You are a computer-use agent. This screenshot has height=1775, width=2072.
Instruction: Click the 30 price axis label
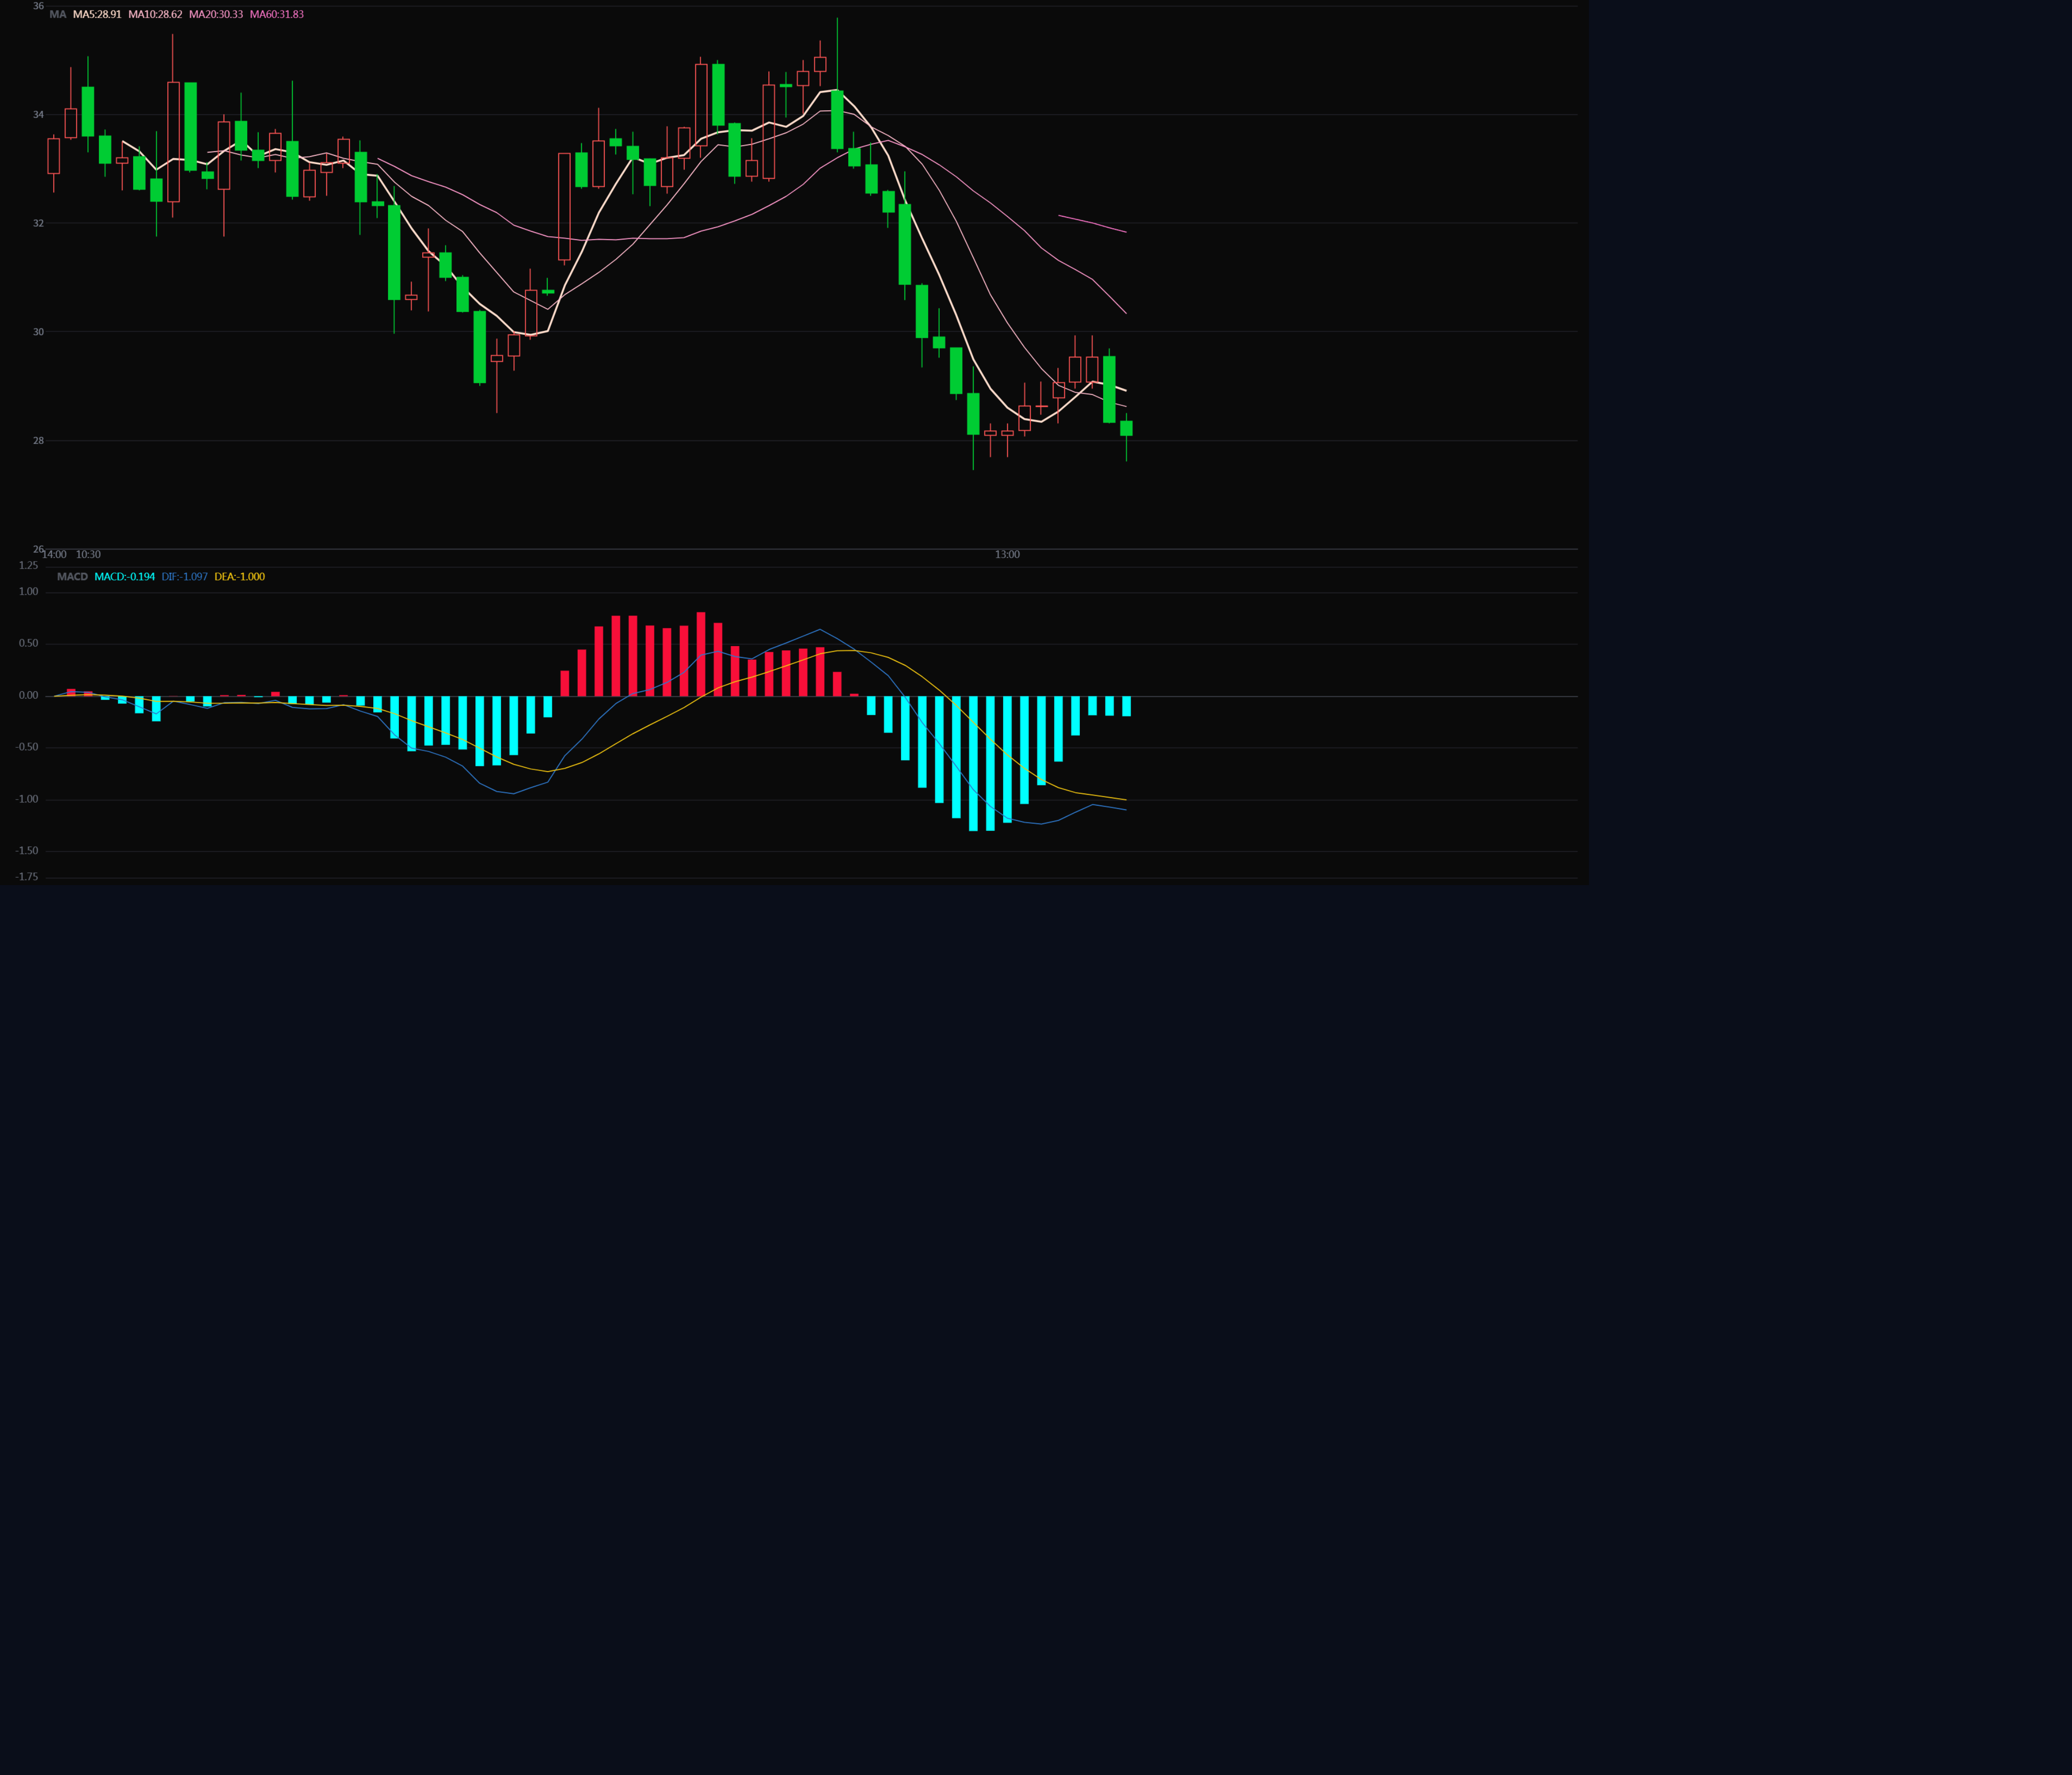(38, 332)
